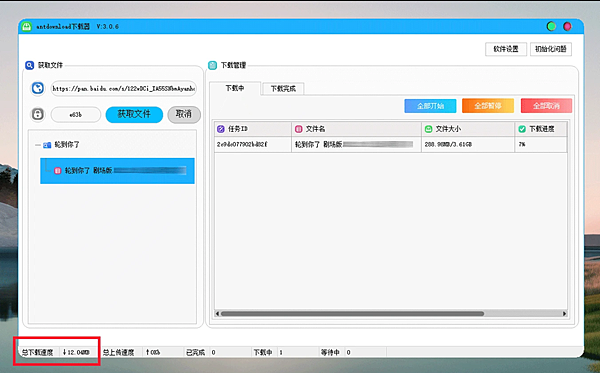The width and height of the screenshot is (600, 373).
Task: Click the 任务ID column header
Action: click(x=253, y=129)
